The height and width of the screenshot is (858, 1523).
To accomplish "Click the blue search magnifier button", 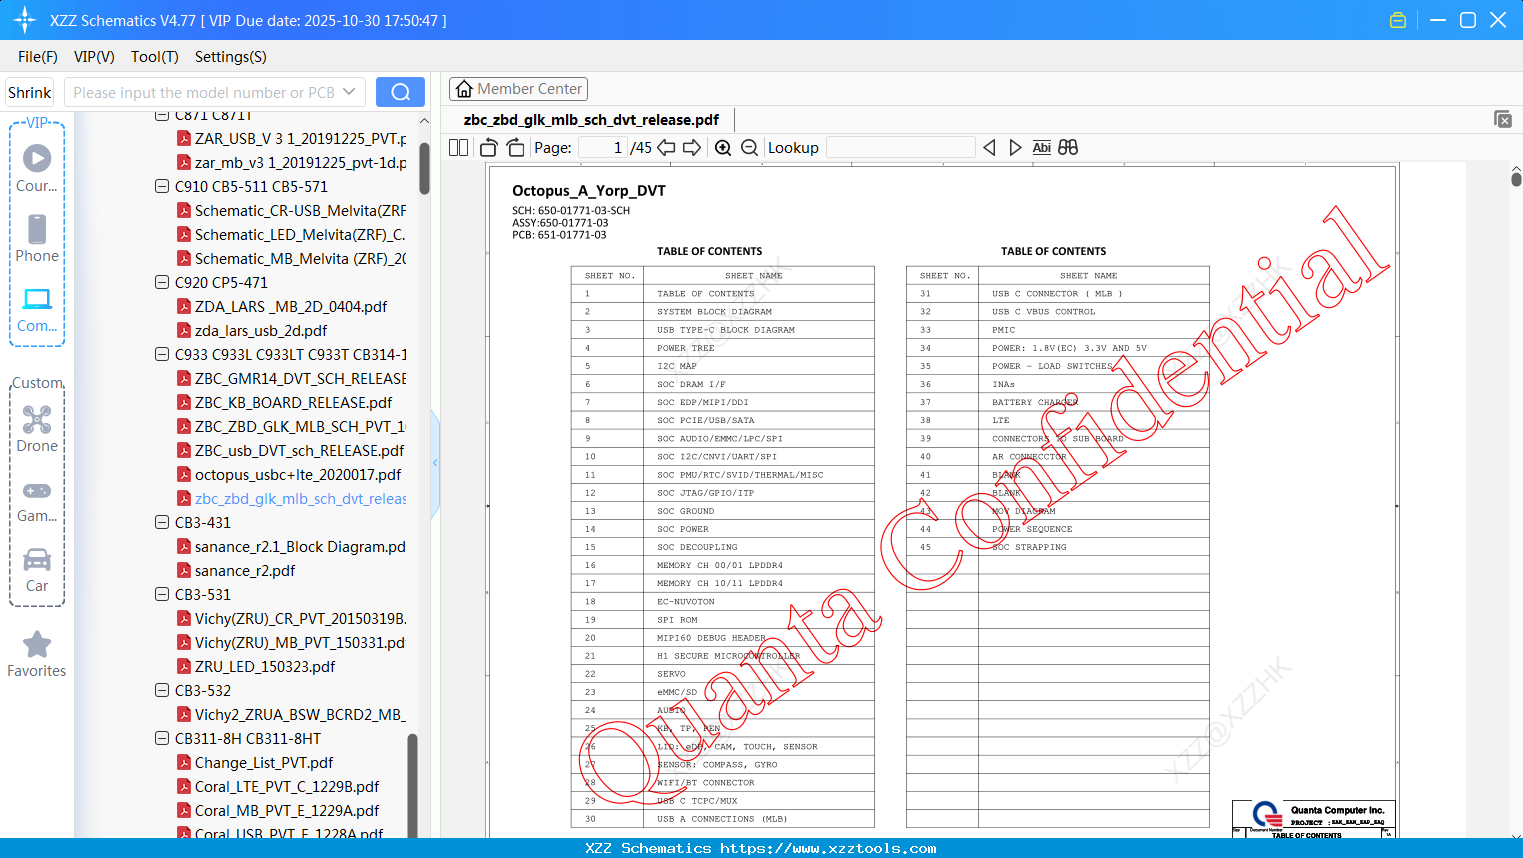I will pos(400,92).
